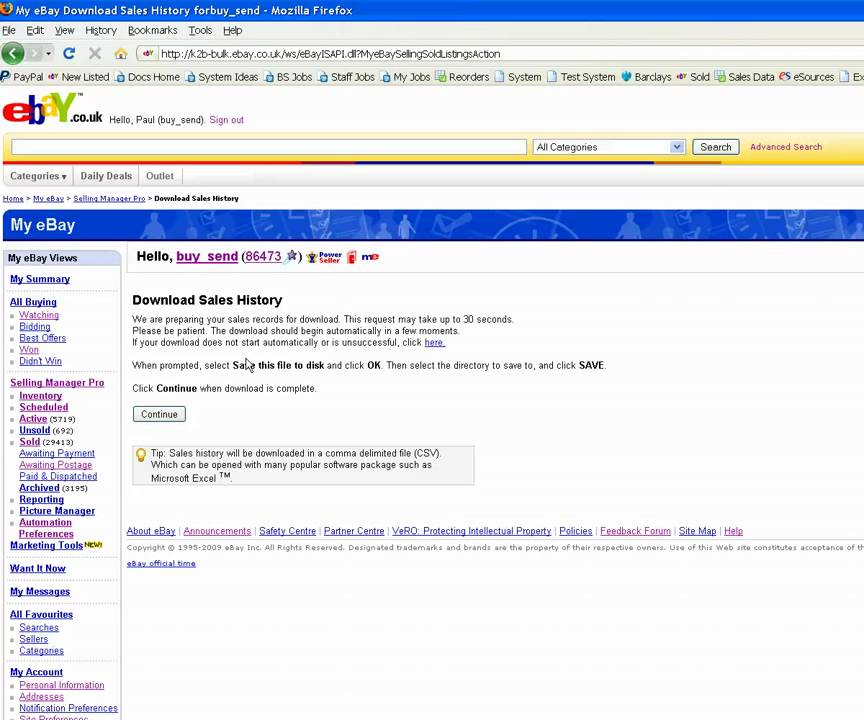
Task: Open the Marketing Tools sidebar link
Action: (46, 545)
